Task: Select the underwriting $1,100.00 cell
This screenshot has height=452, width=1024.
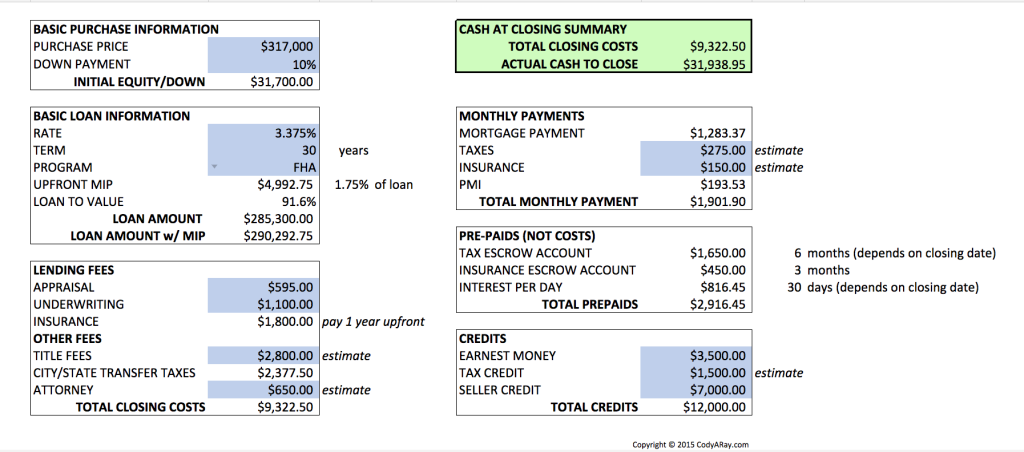Action: [x=263, y=304]
